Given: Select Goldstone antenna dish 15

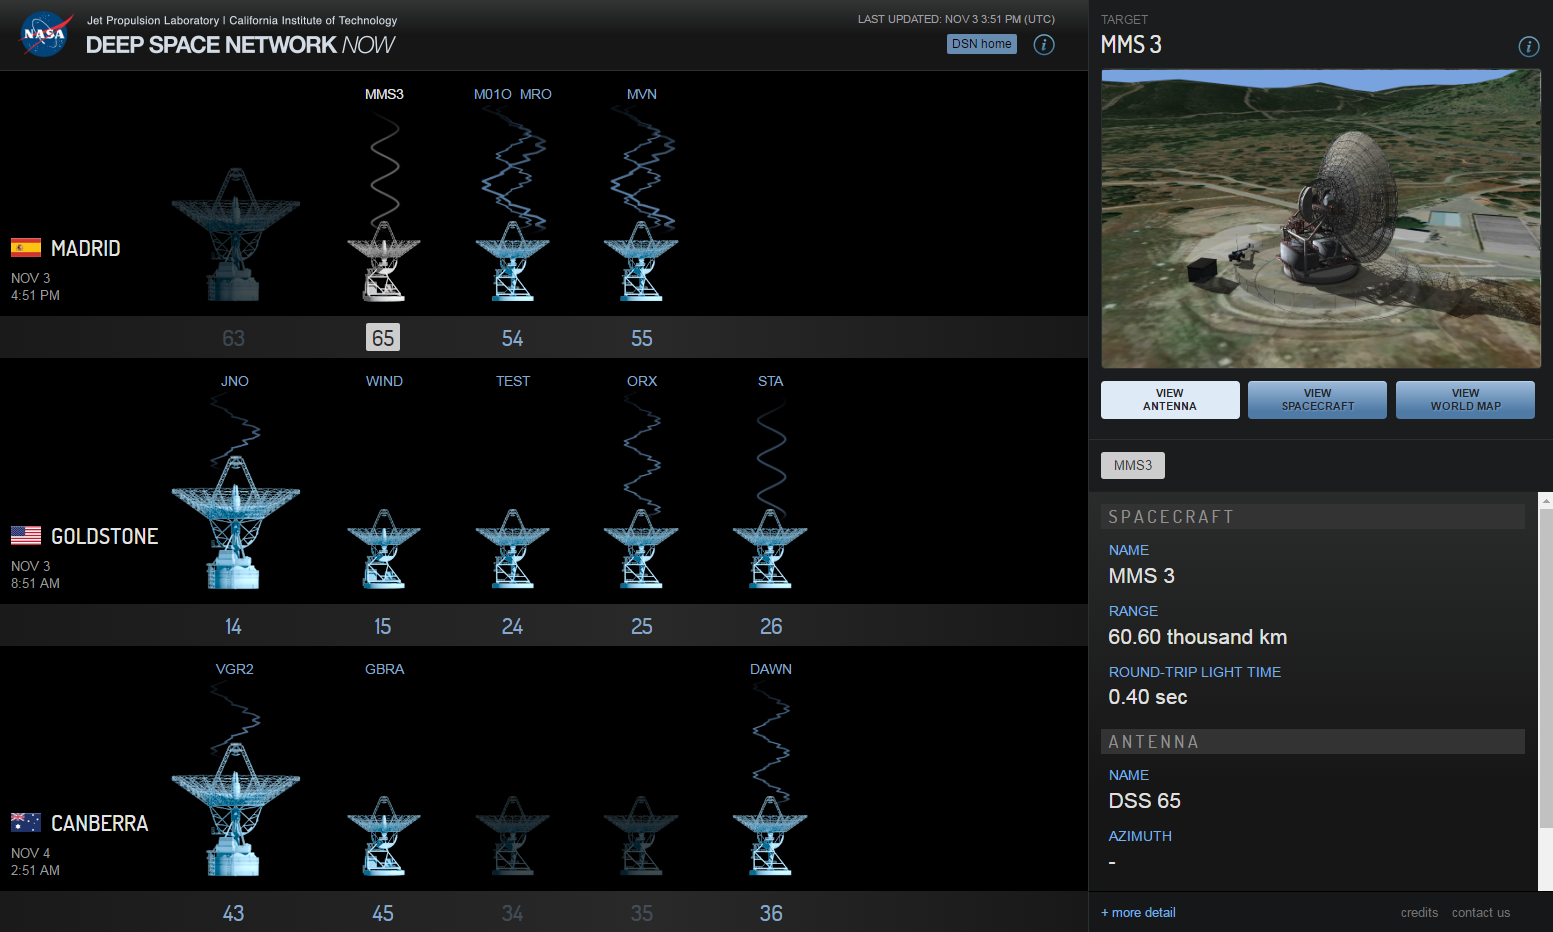Looking at the screenshot, I should tap(384, 549).
